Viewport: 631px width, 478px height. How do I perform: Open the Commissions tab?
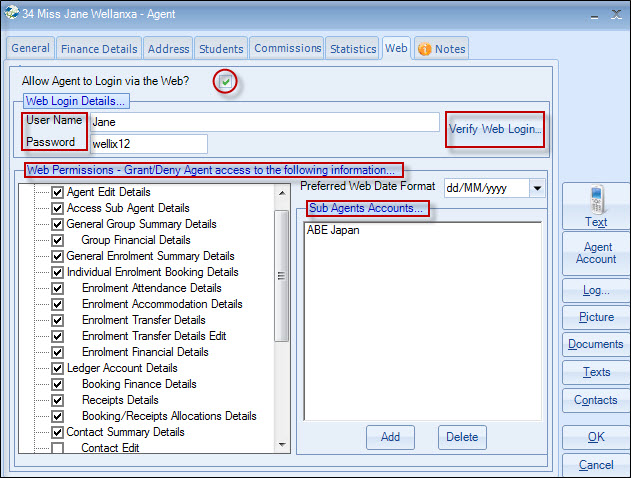click(x=287, y=48)
